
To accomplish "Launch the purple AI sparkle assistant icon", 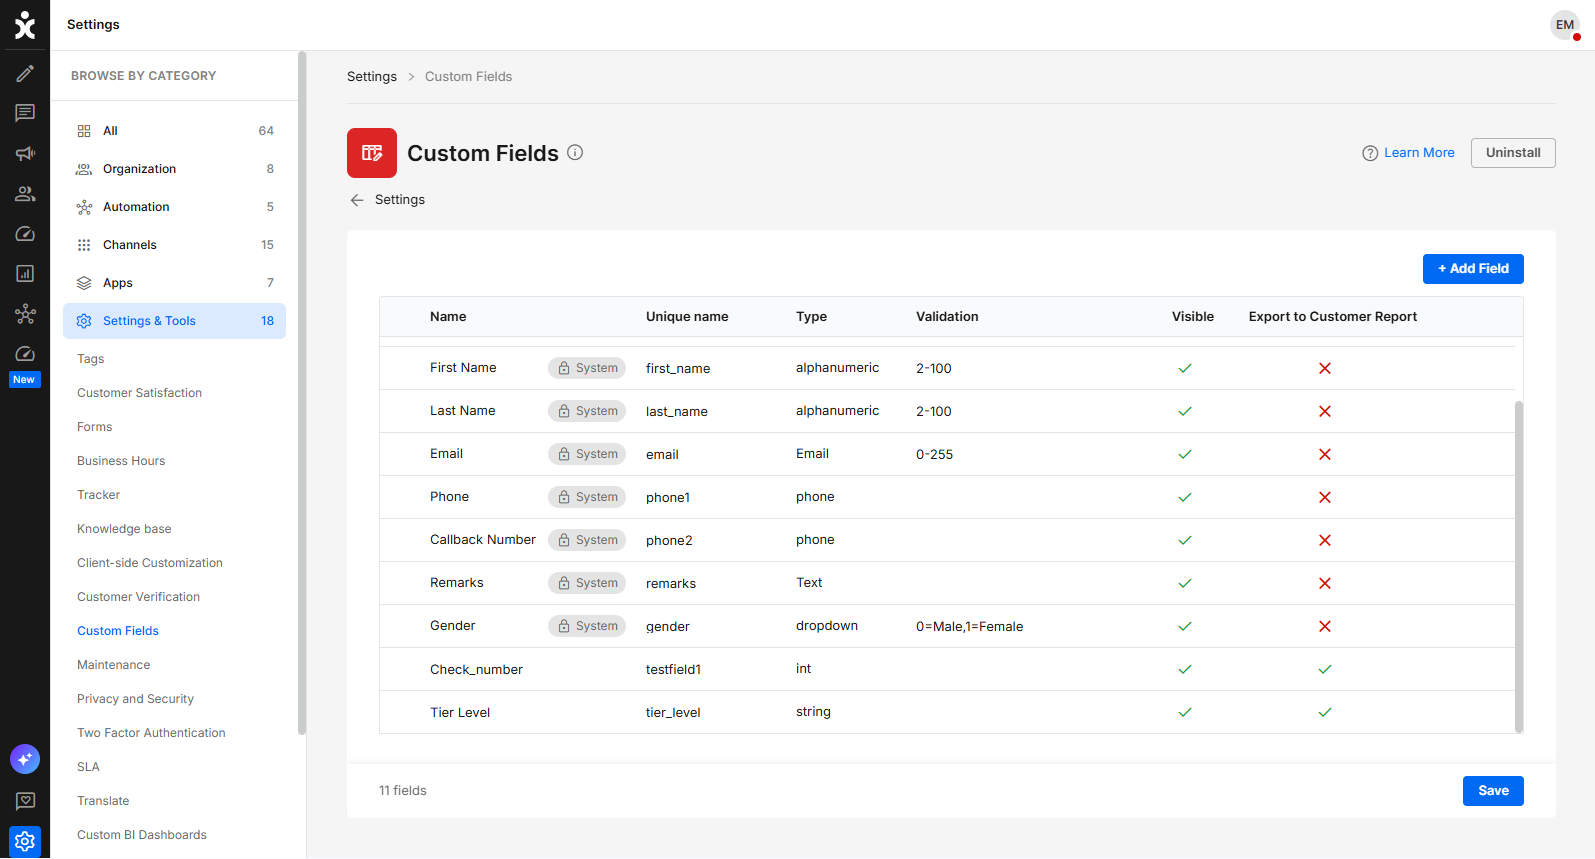I will [x=25, y=760].
